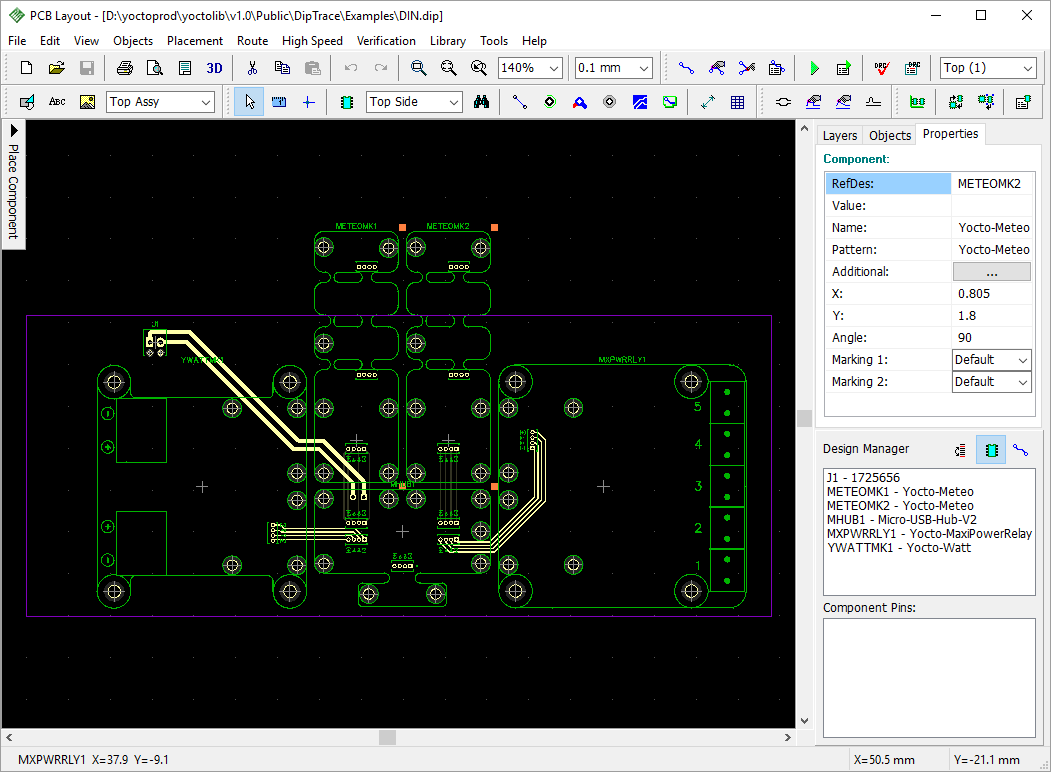Toggle Design Manager components list view
The image size is (1051, 772).
tap(990, 450)
